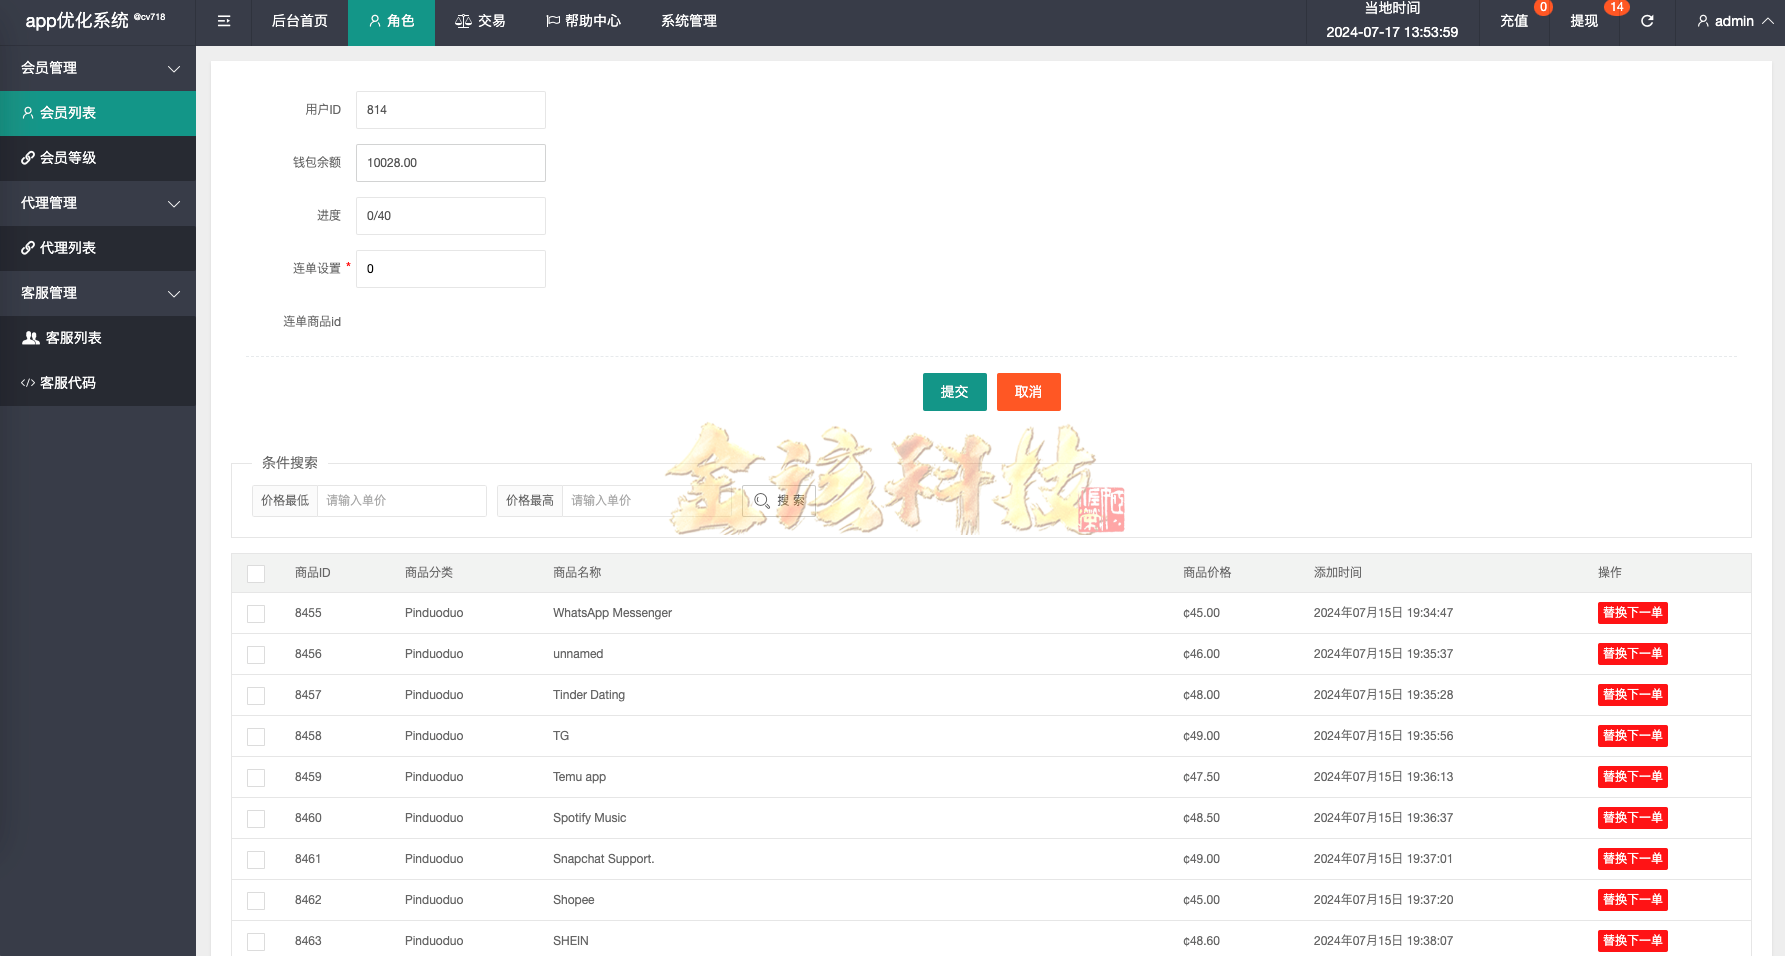The image size is (1785, 956).
Task: Click the 提现 item showing badge 14
Action: coord(1583,21)
